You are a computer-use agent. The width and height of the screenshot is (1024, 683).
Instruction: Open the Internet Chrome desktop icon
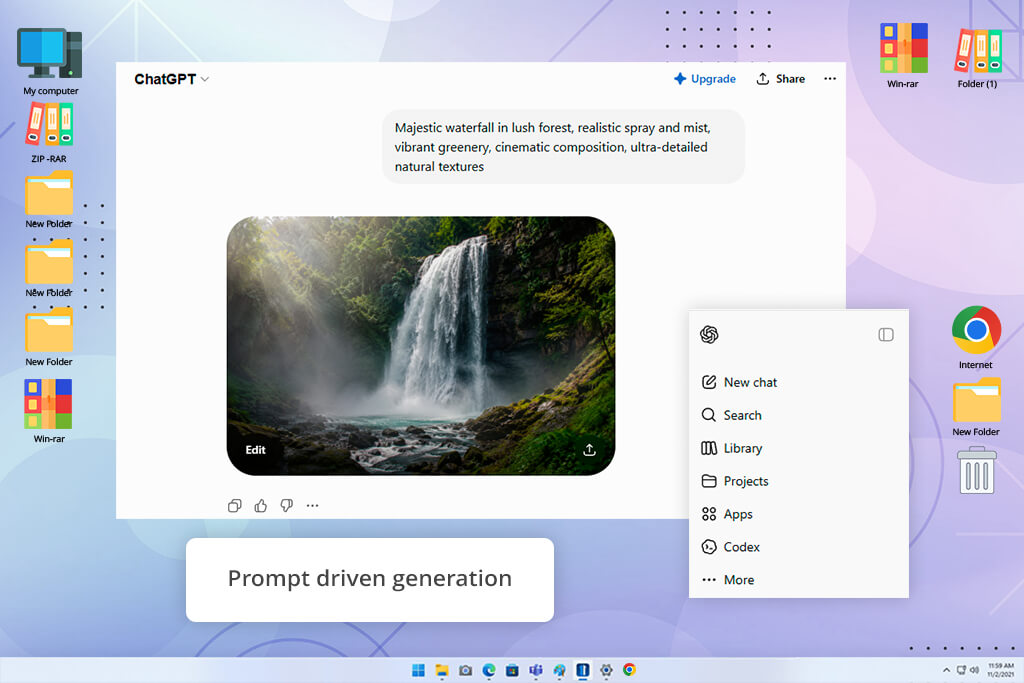pos(976,338)
